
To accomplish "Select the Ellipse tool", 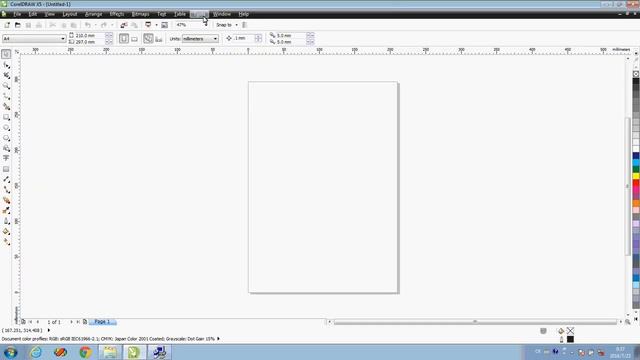I will pyautogui.click(x=6, y=128).
